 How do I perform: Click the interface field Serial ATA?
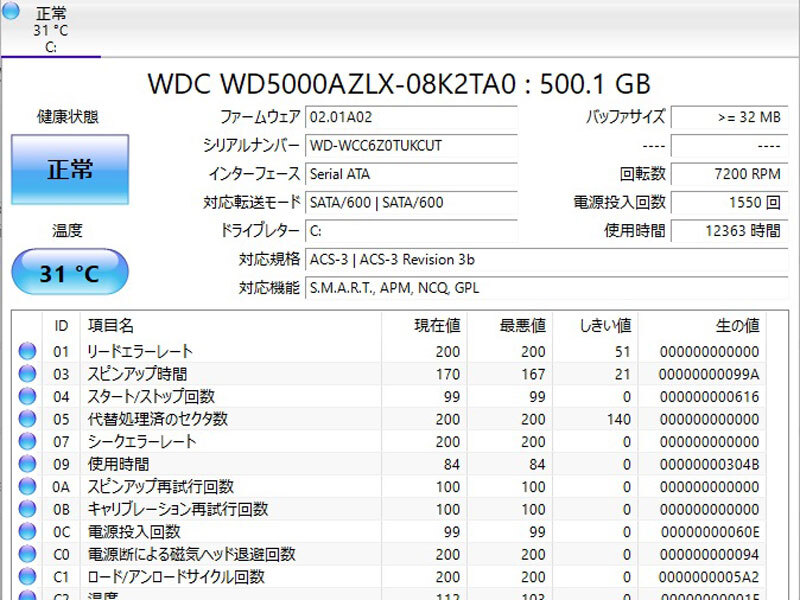[411, 174]
